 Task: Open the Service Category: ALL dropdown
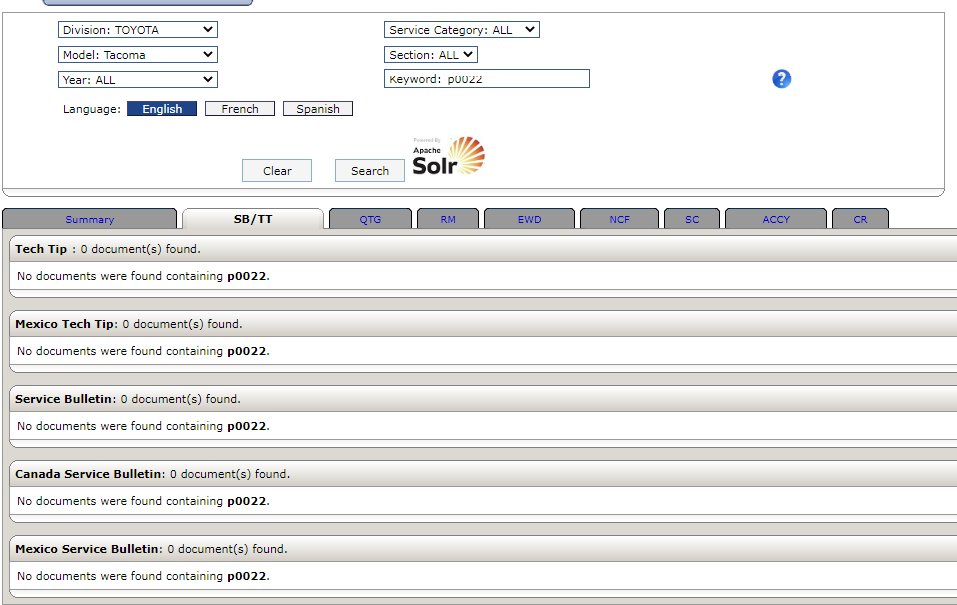pos(462,29)
